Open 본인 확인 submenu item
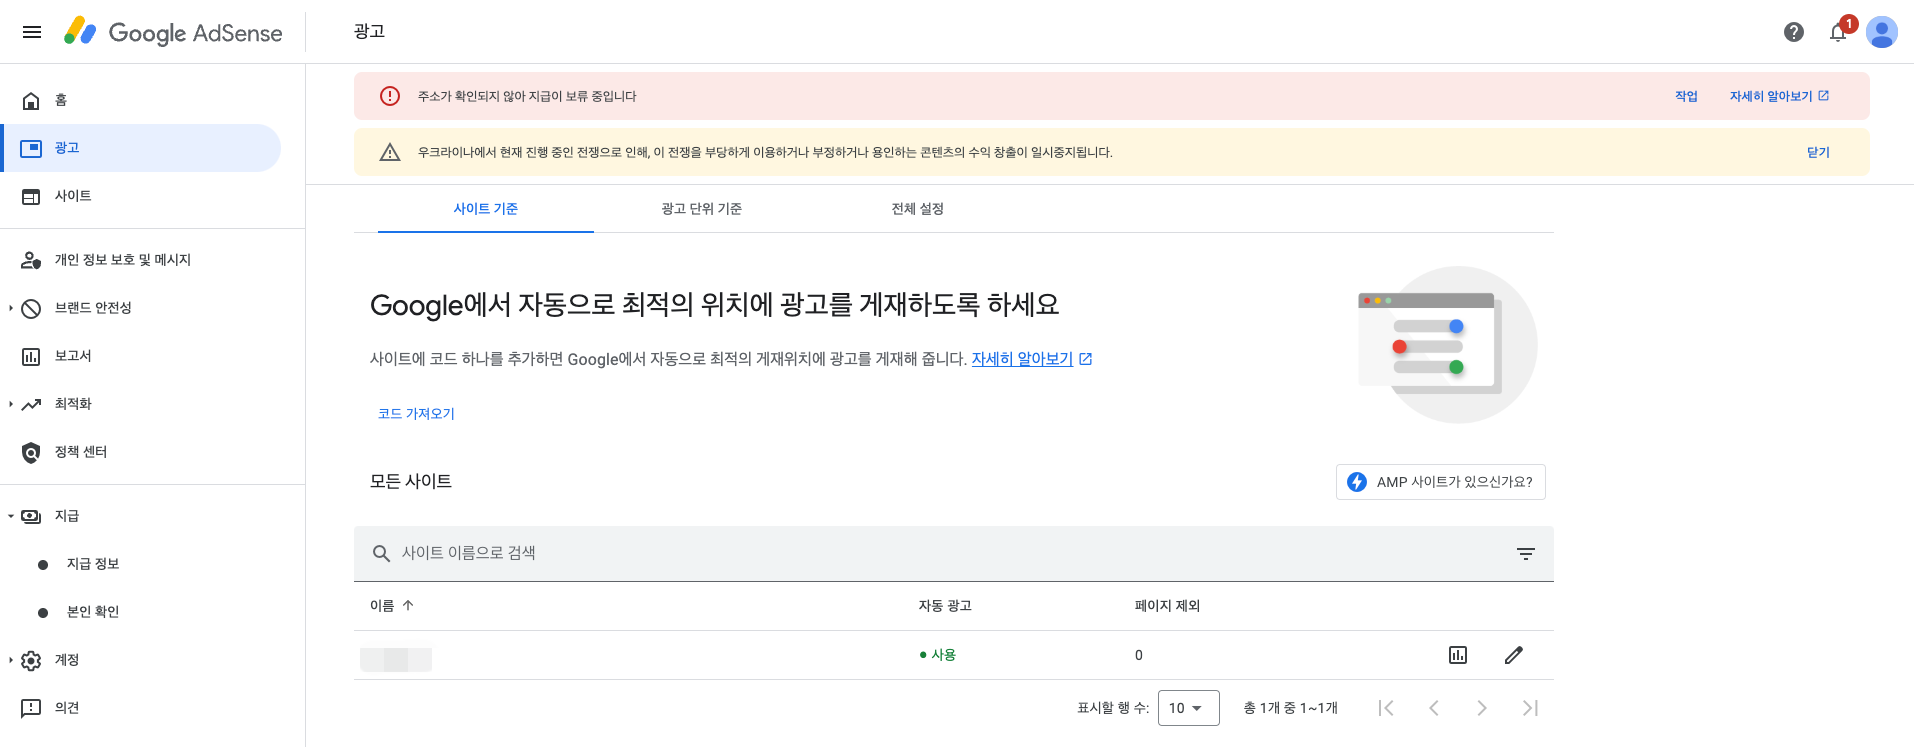 coord(93,612)
